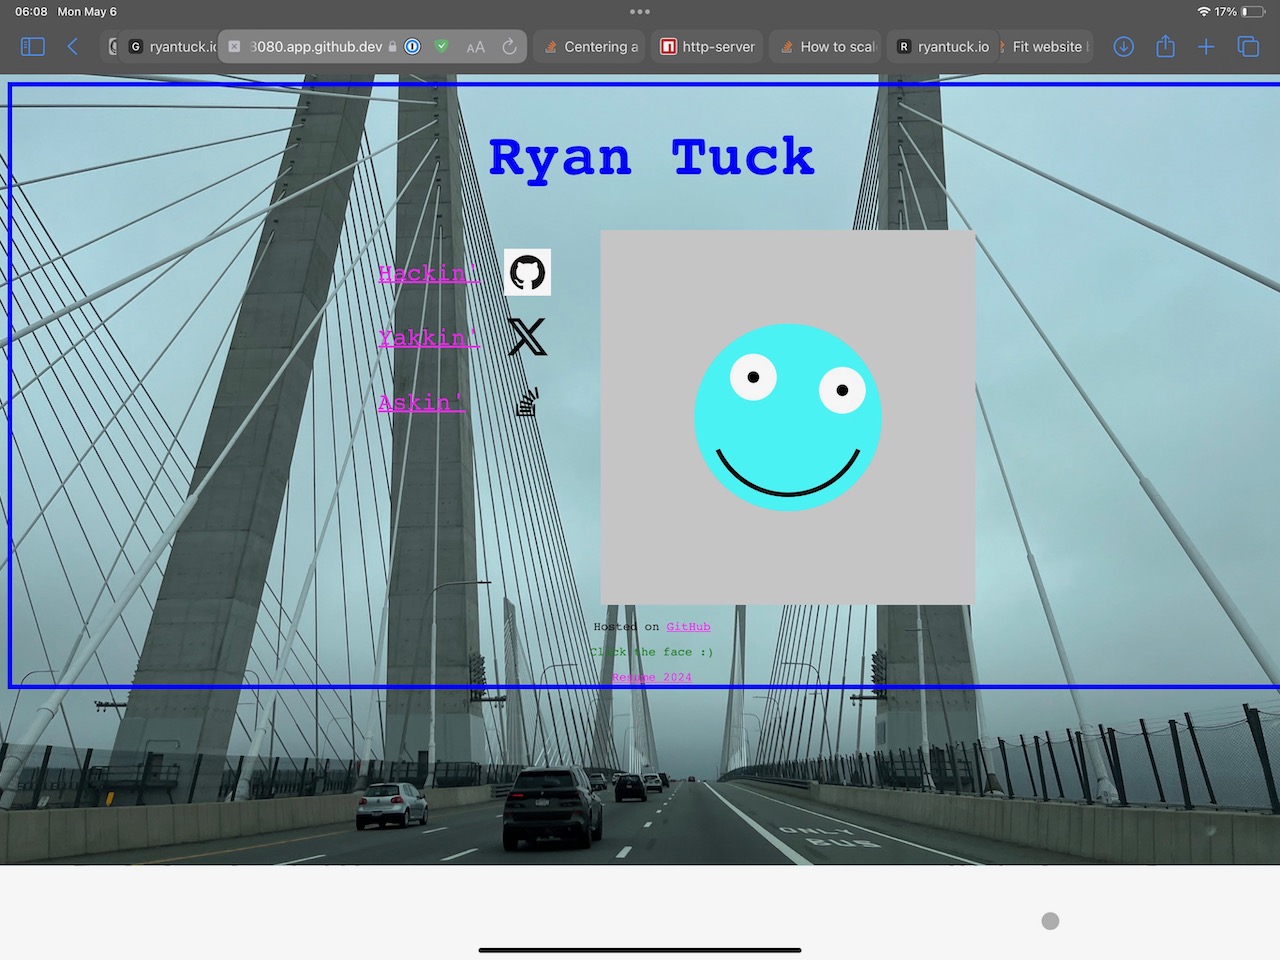Open the "Fit website" tab
Screen dimensions: 1280x960
(1046, 47)
